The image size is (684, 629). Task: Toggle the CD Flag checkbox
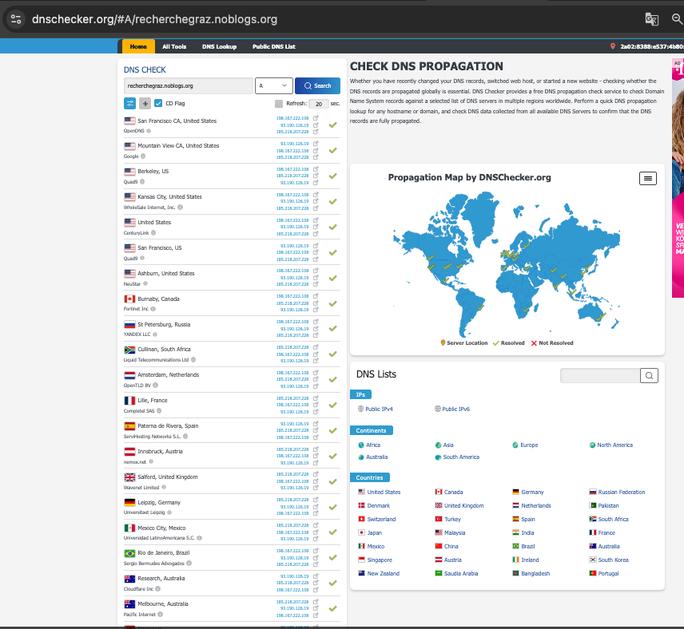158,103
